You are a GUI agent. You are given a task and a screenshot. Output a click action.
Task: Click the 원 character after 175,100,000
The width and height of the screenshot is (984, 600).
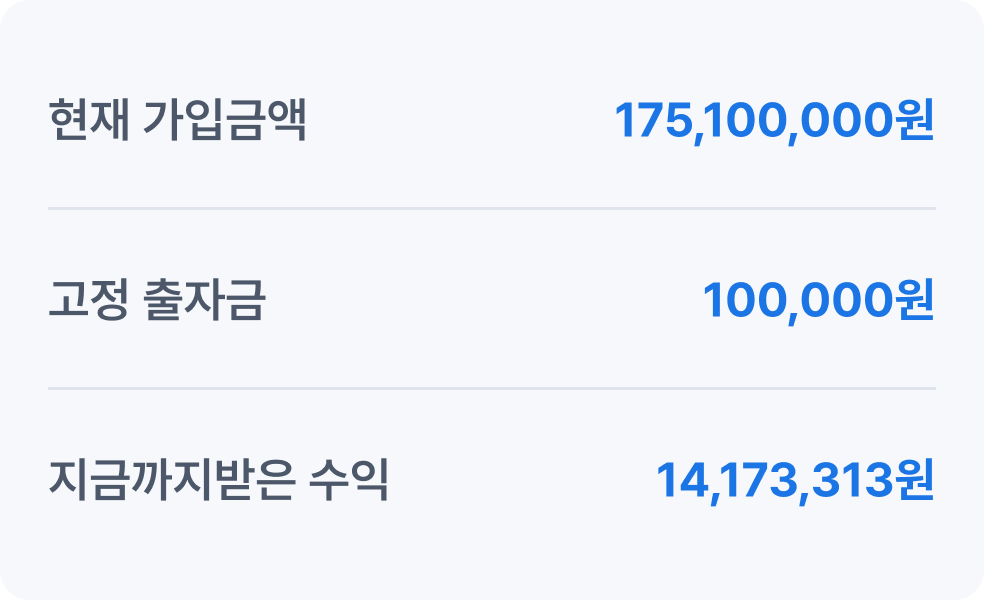[x=916, y=120]
